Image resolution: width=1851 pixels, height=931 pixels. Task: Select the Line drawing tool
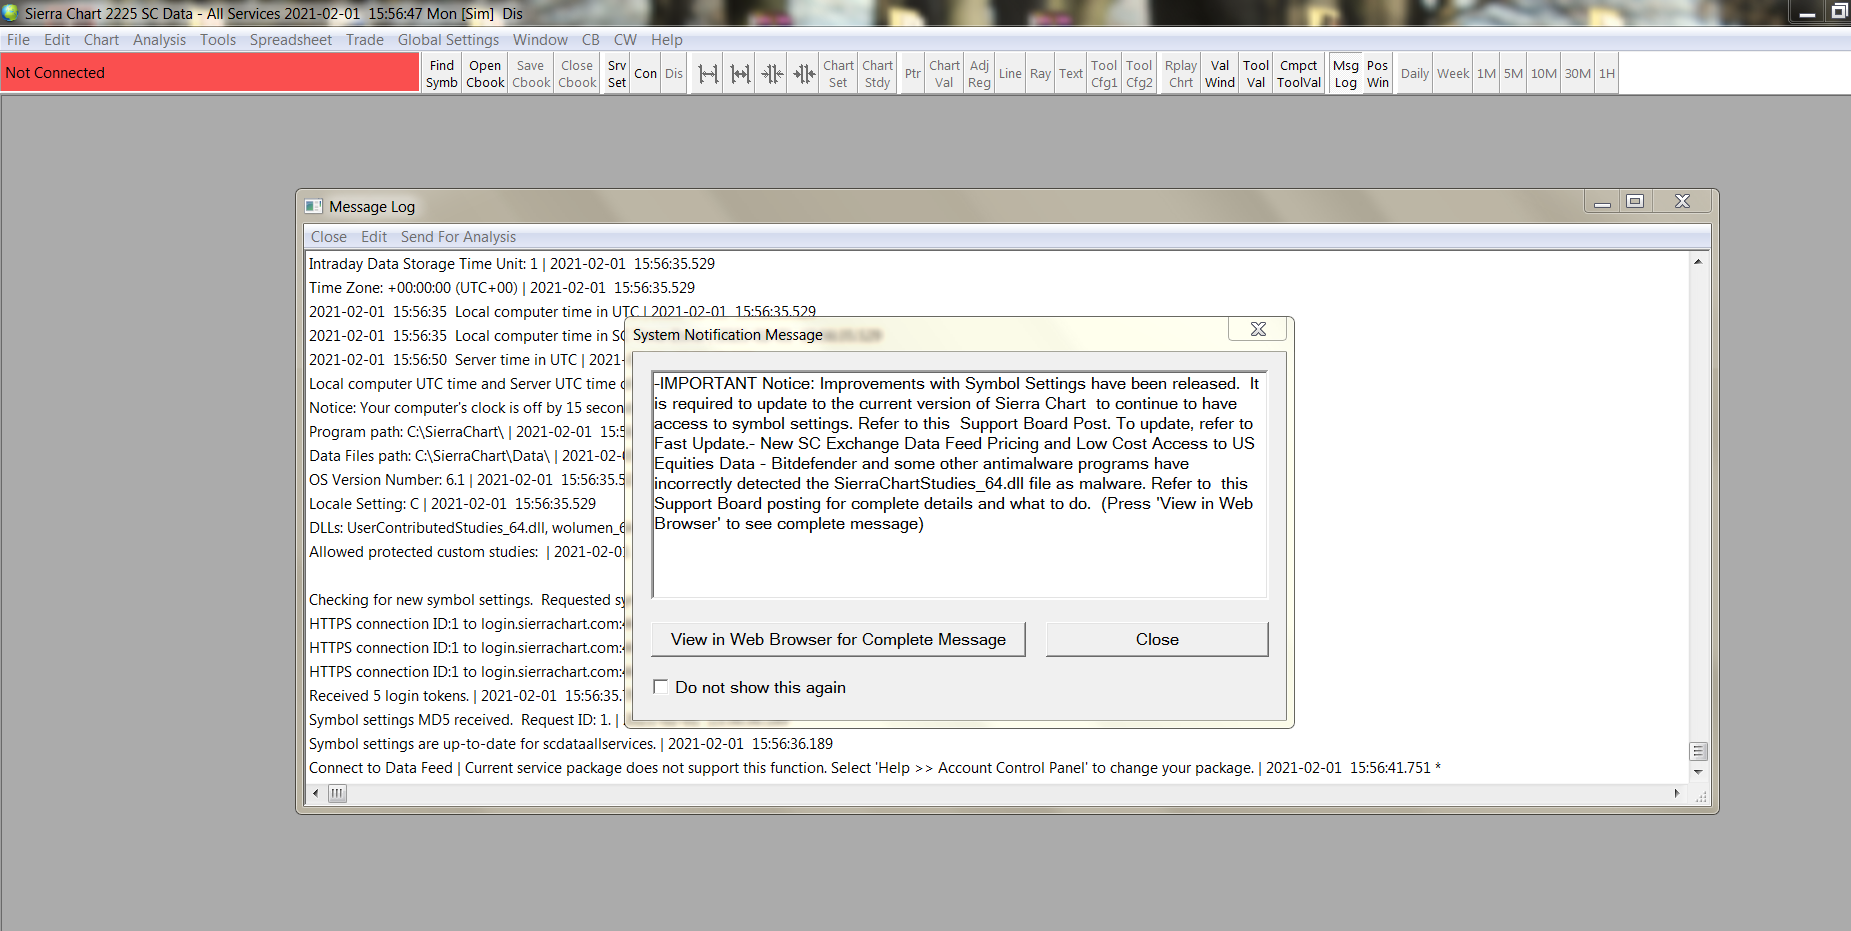(x=1010, y=74)
